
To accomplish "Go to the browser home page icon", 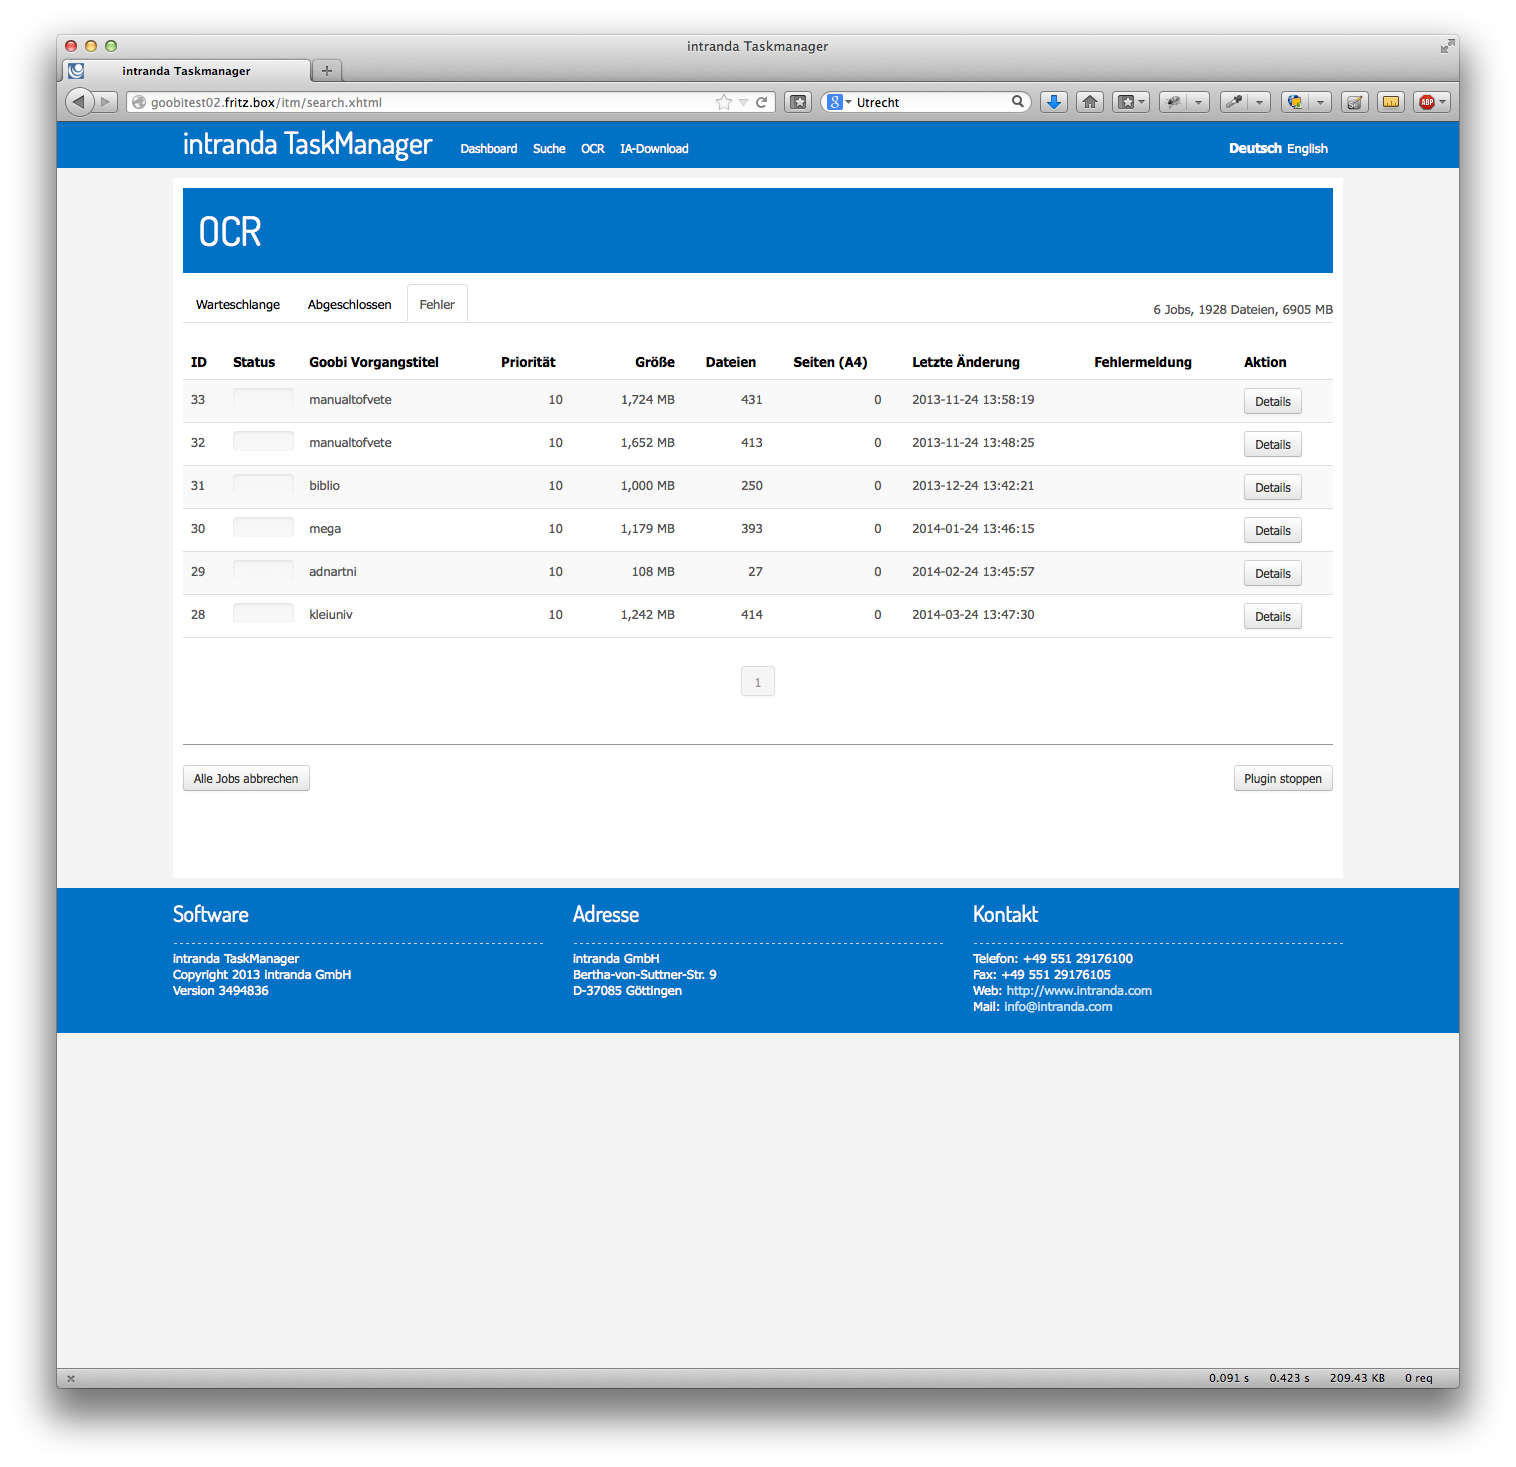I will [x=1090, y=102].
